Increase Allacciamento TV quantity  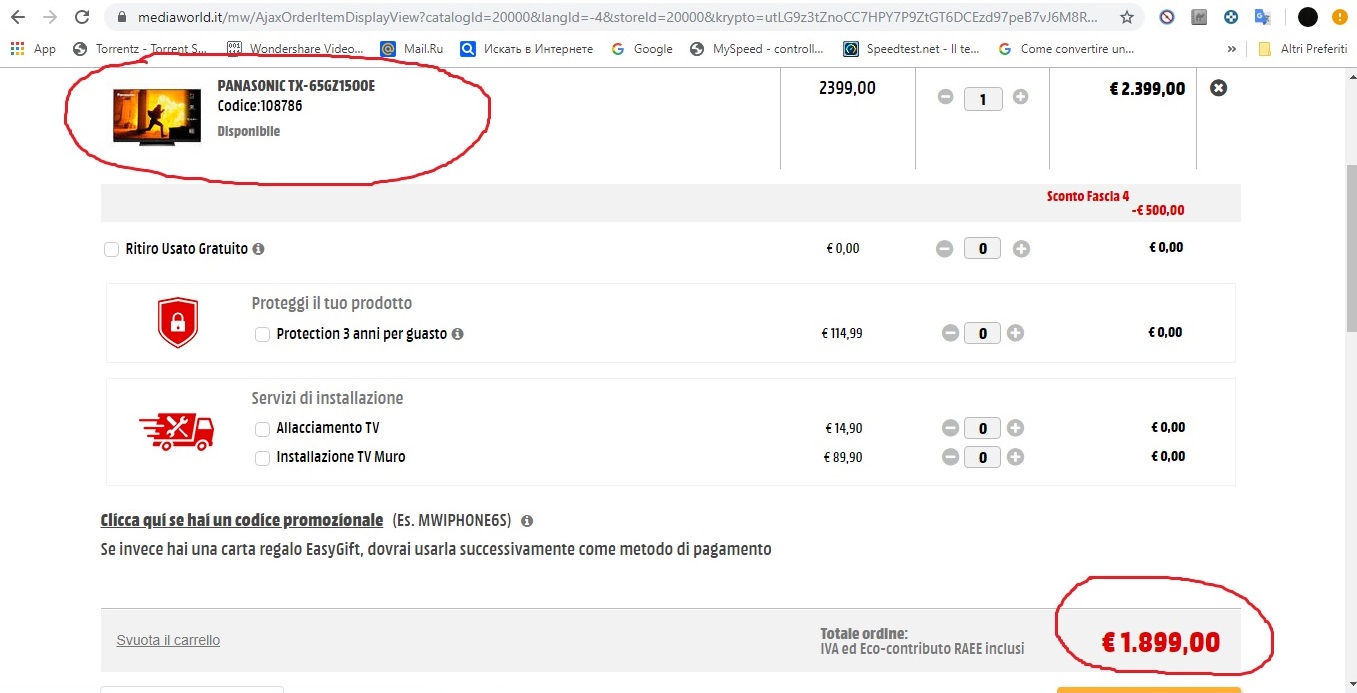[x=1015, y=428]
